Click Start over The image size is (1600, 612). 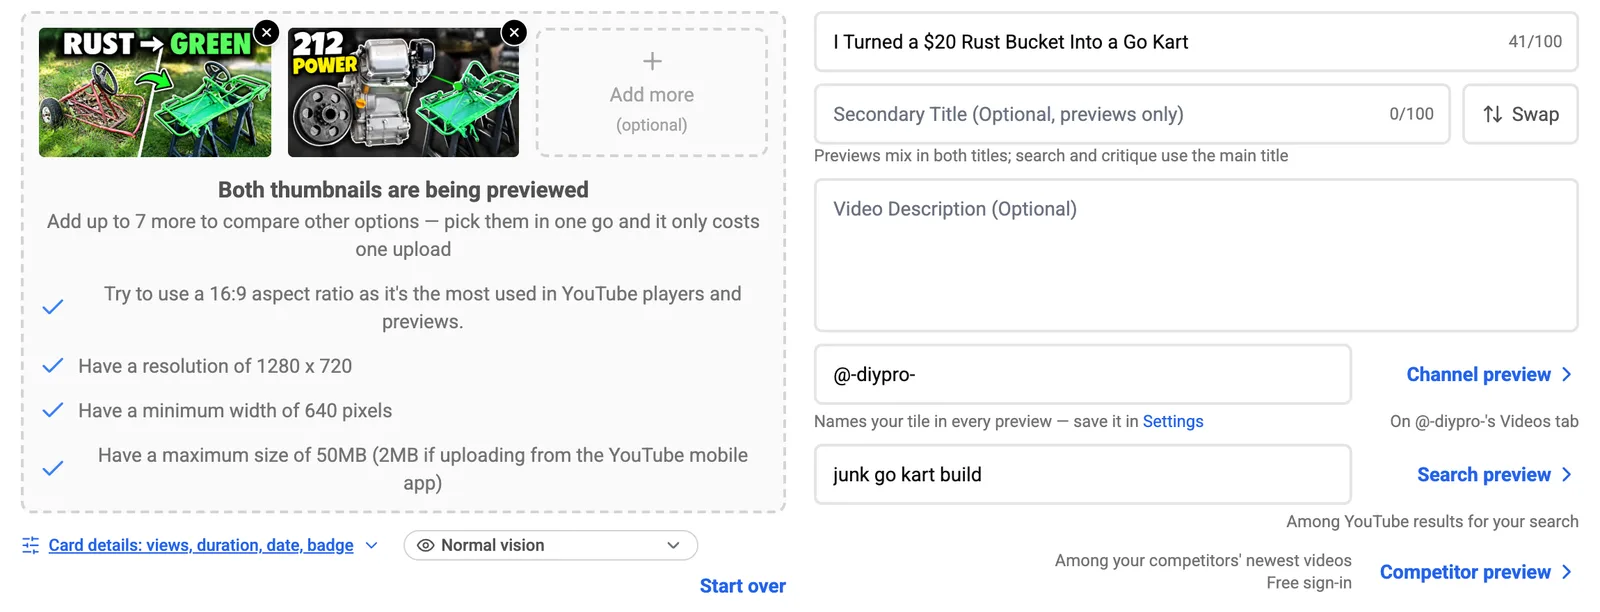coord(743,586)
